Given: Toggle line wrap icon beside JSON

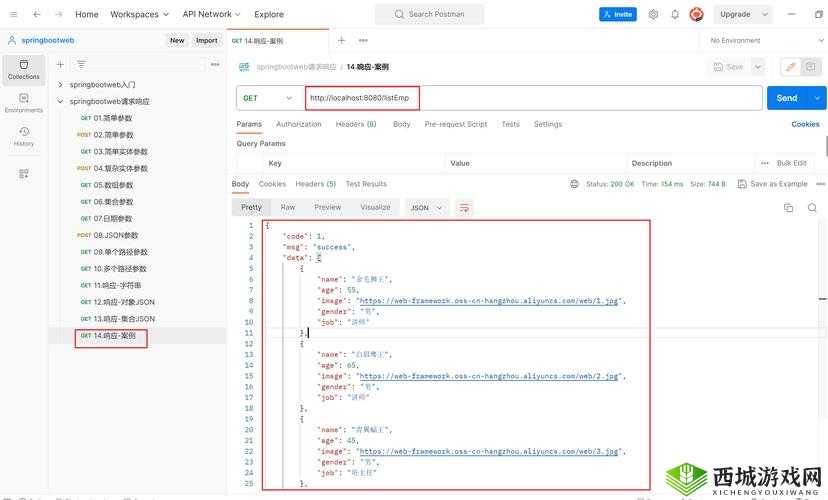Looking at the screenshot, I should click(464, 207).
